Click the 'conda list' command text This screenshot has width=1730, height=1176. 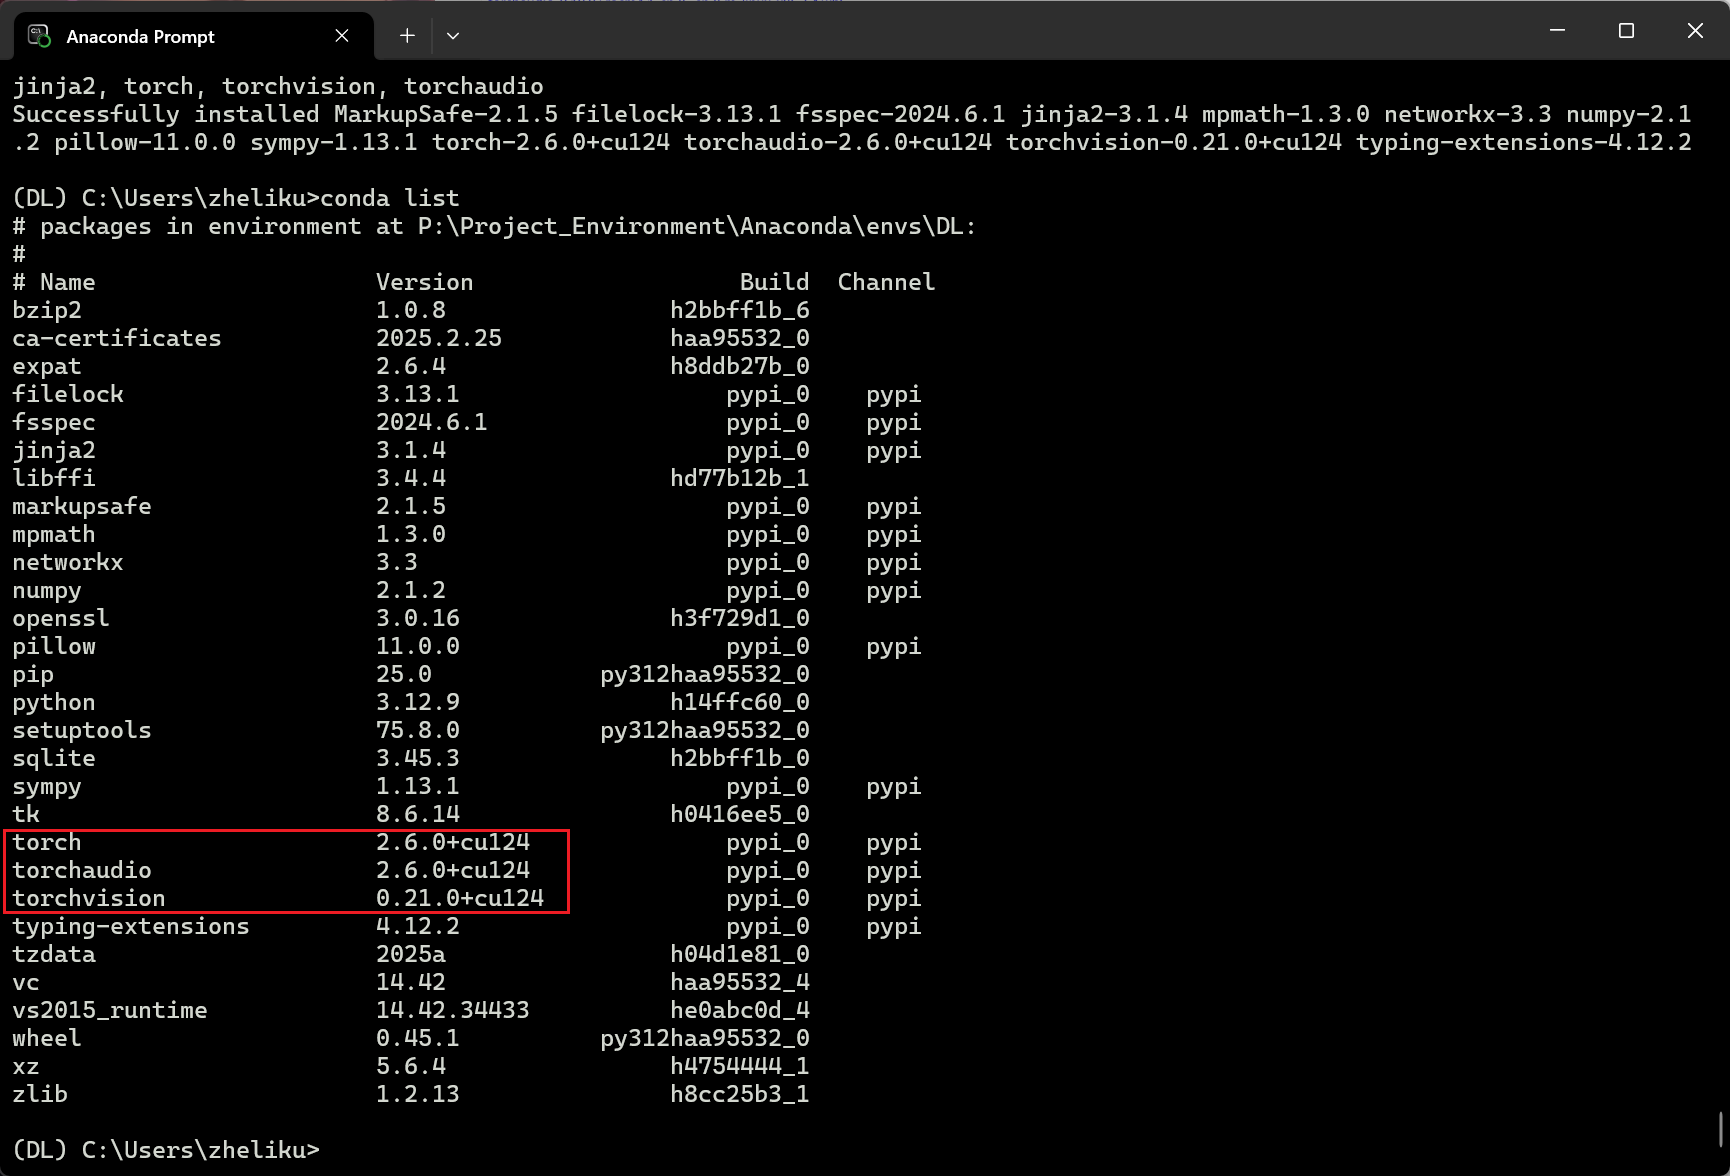click(x=390, y=199)
